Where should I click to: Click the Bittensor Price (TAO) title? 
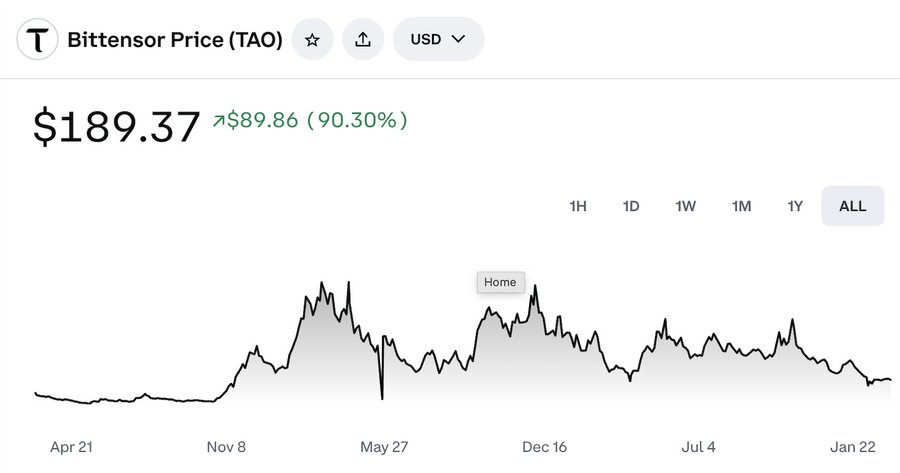[175, 40]
